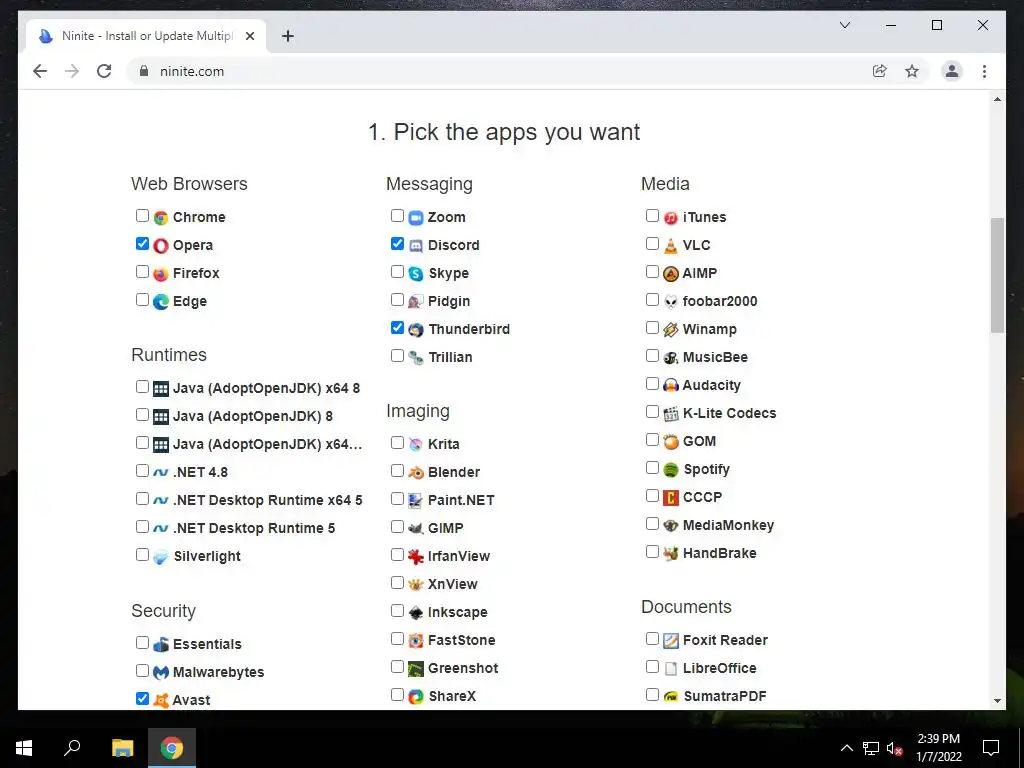Open the tab search dropdown chevron
This screenshot has height=768, width=1024.
coord(844,25)
